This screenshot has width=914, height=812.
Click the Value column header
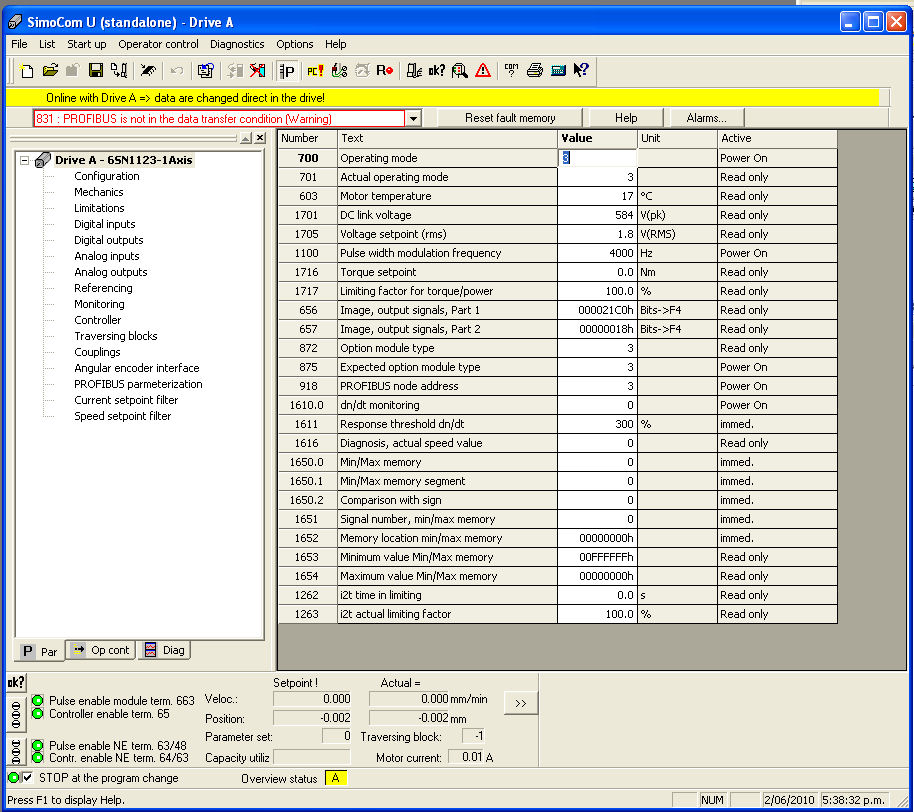point(597,138)
